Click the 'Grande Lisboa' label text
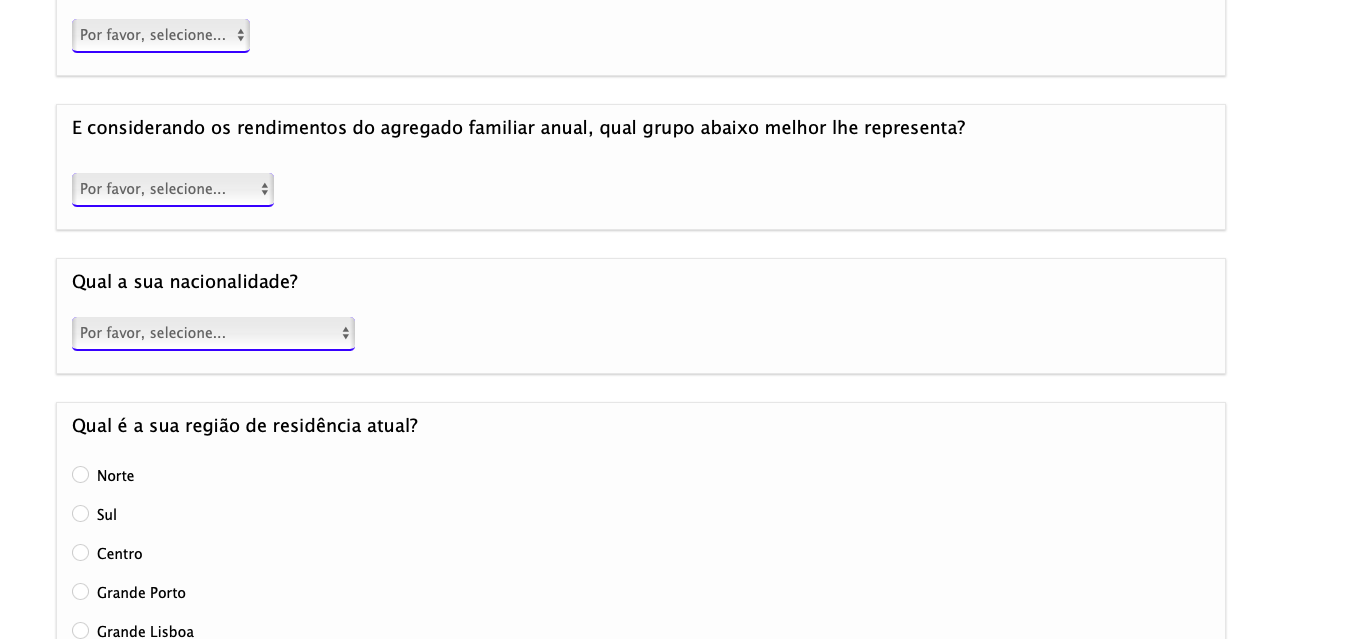The image size is (1361, 639). [145, 631]
